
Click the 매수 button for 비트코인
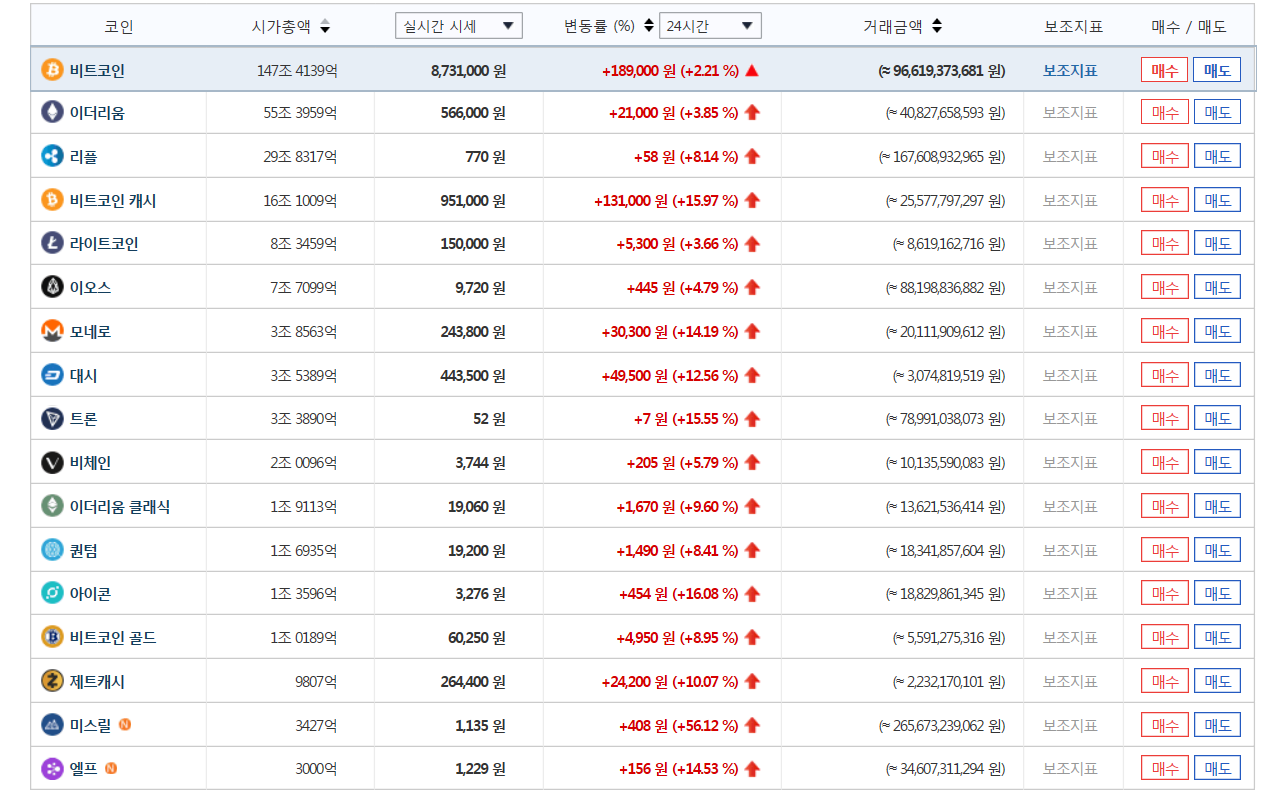pos(1164,69)
